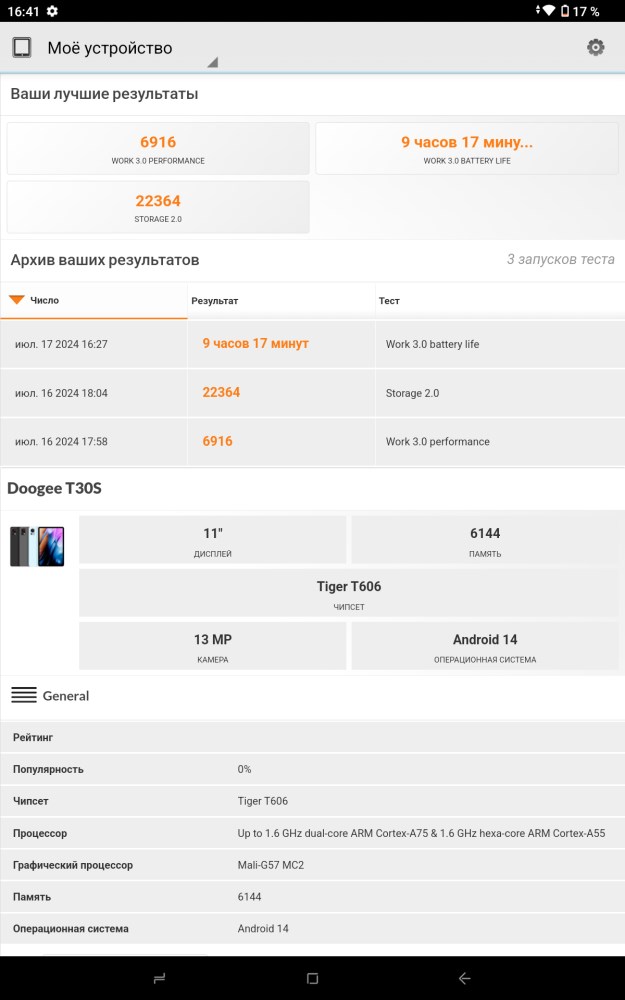Tap the Doogee T30S device title

pyautogui.click(x=54, y=489)
